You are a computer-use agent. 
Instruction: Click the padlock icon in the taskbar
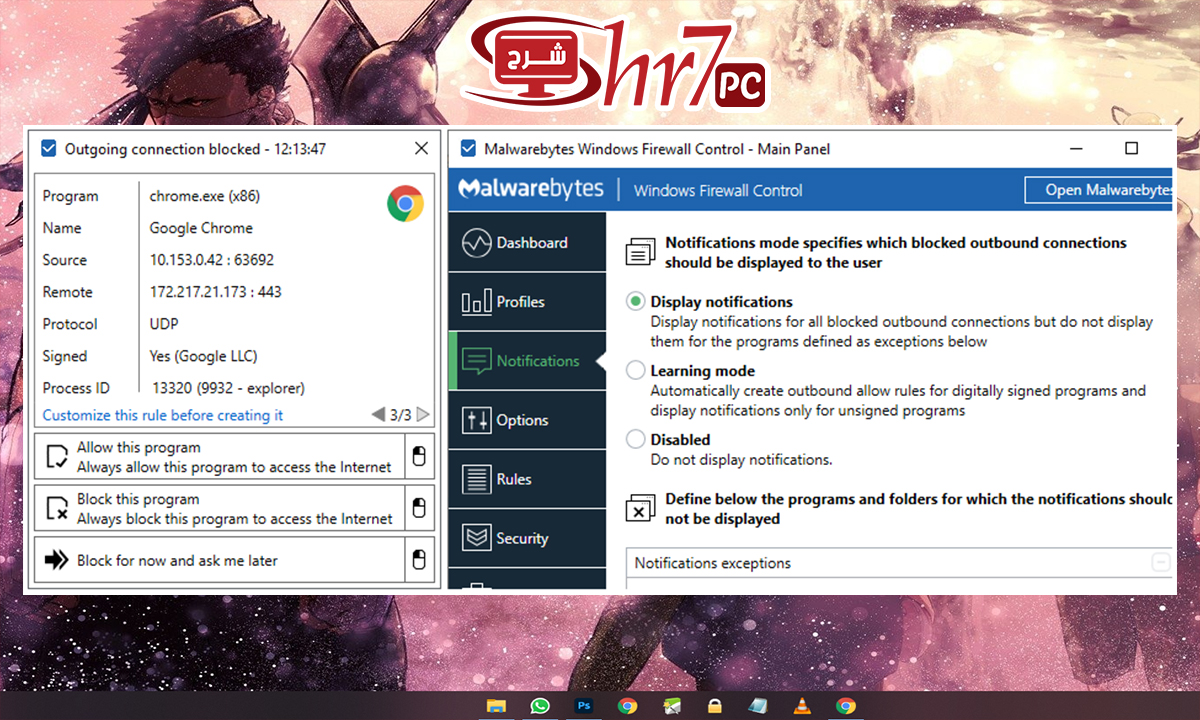tap(715, 706)
